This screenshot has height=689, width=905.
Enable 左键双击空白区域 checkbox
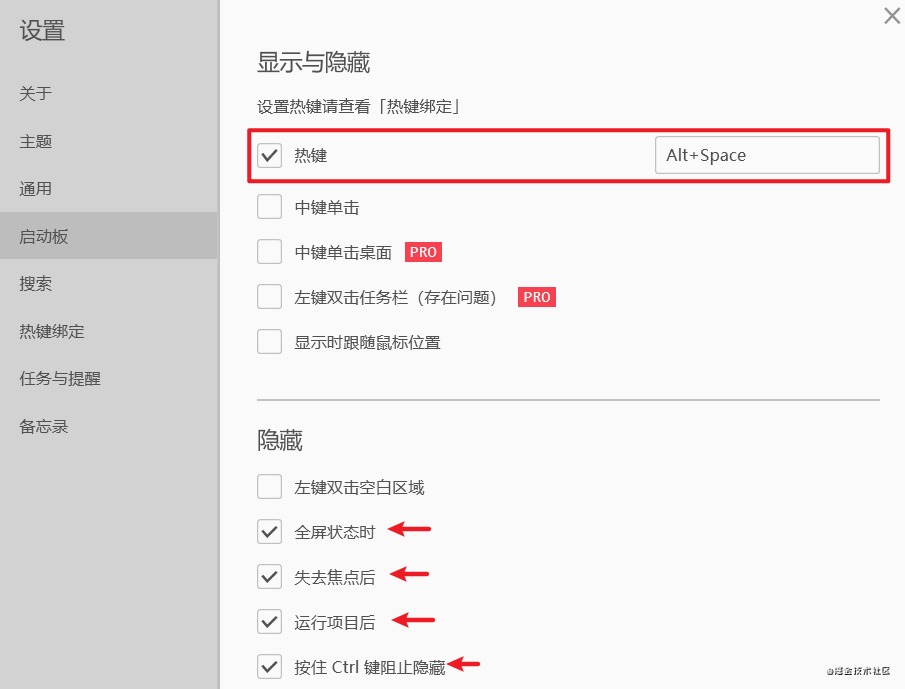point(270,487)
